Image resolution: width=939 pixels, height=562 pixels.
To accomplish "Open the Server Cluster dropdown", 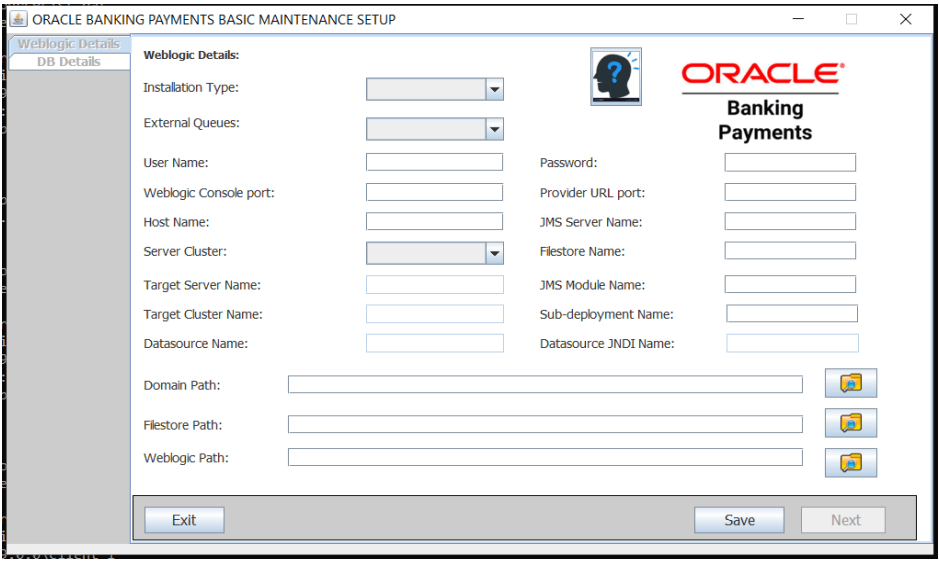I will click(x=435, y=253).
